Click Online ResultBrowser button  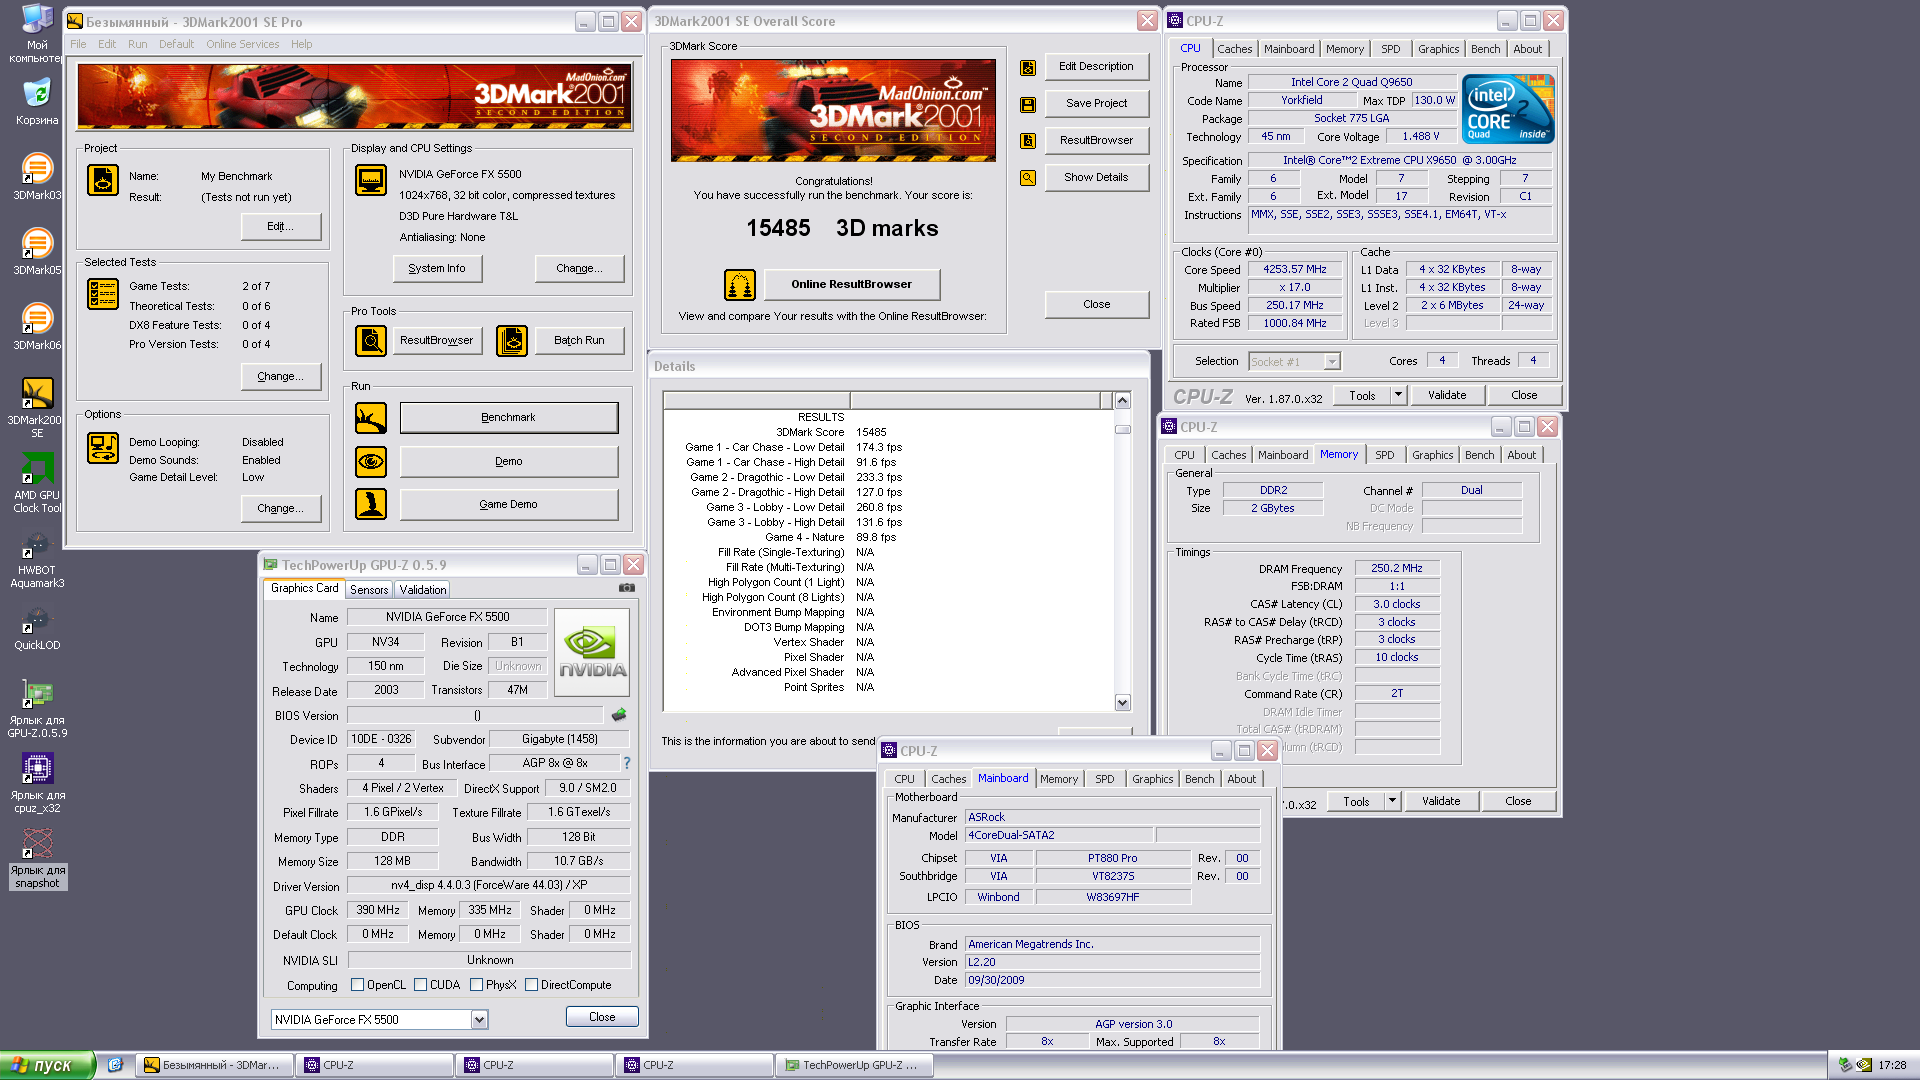click(x=852, y=285)
